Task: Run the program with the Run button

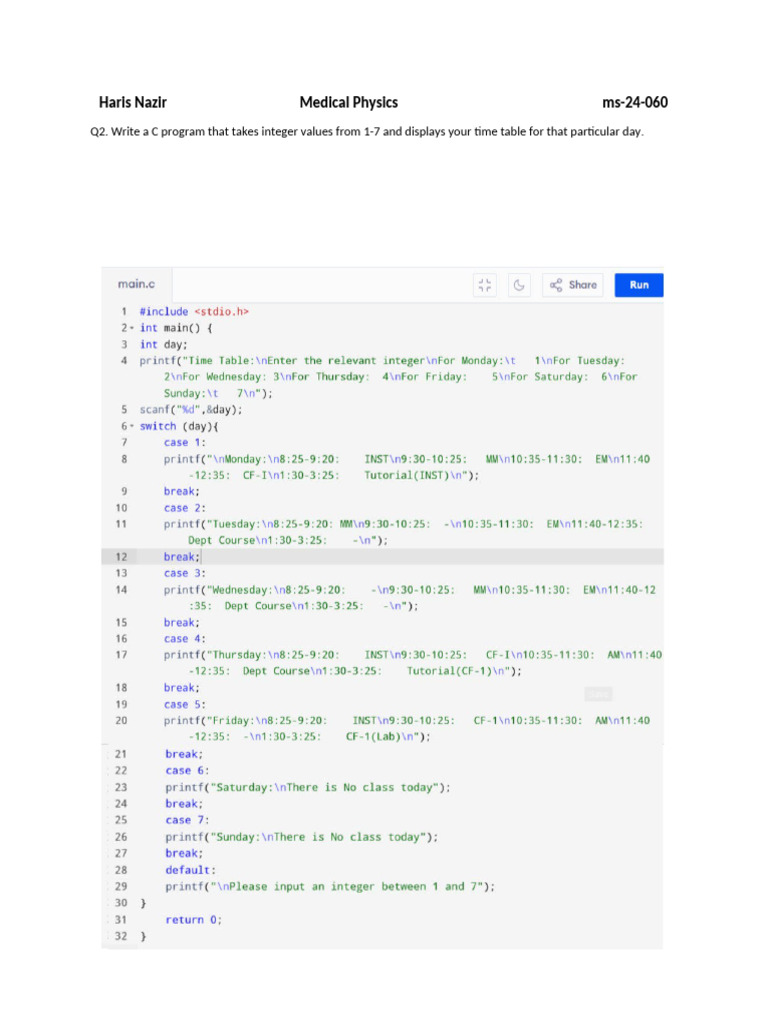Action: 639,285
